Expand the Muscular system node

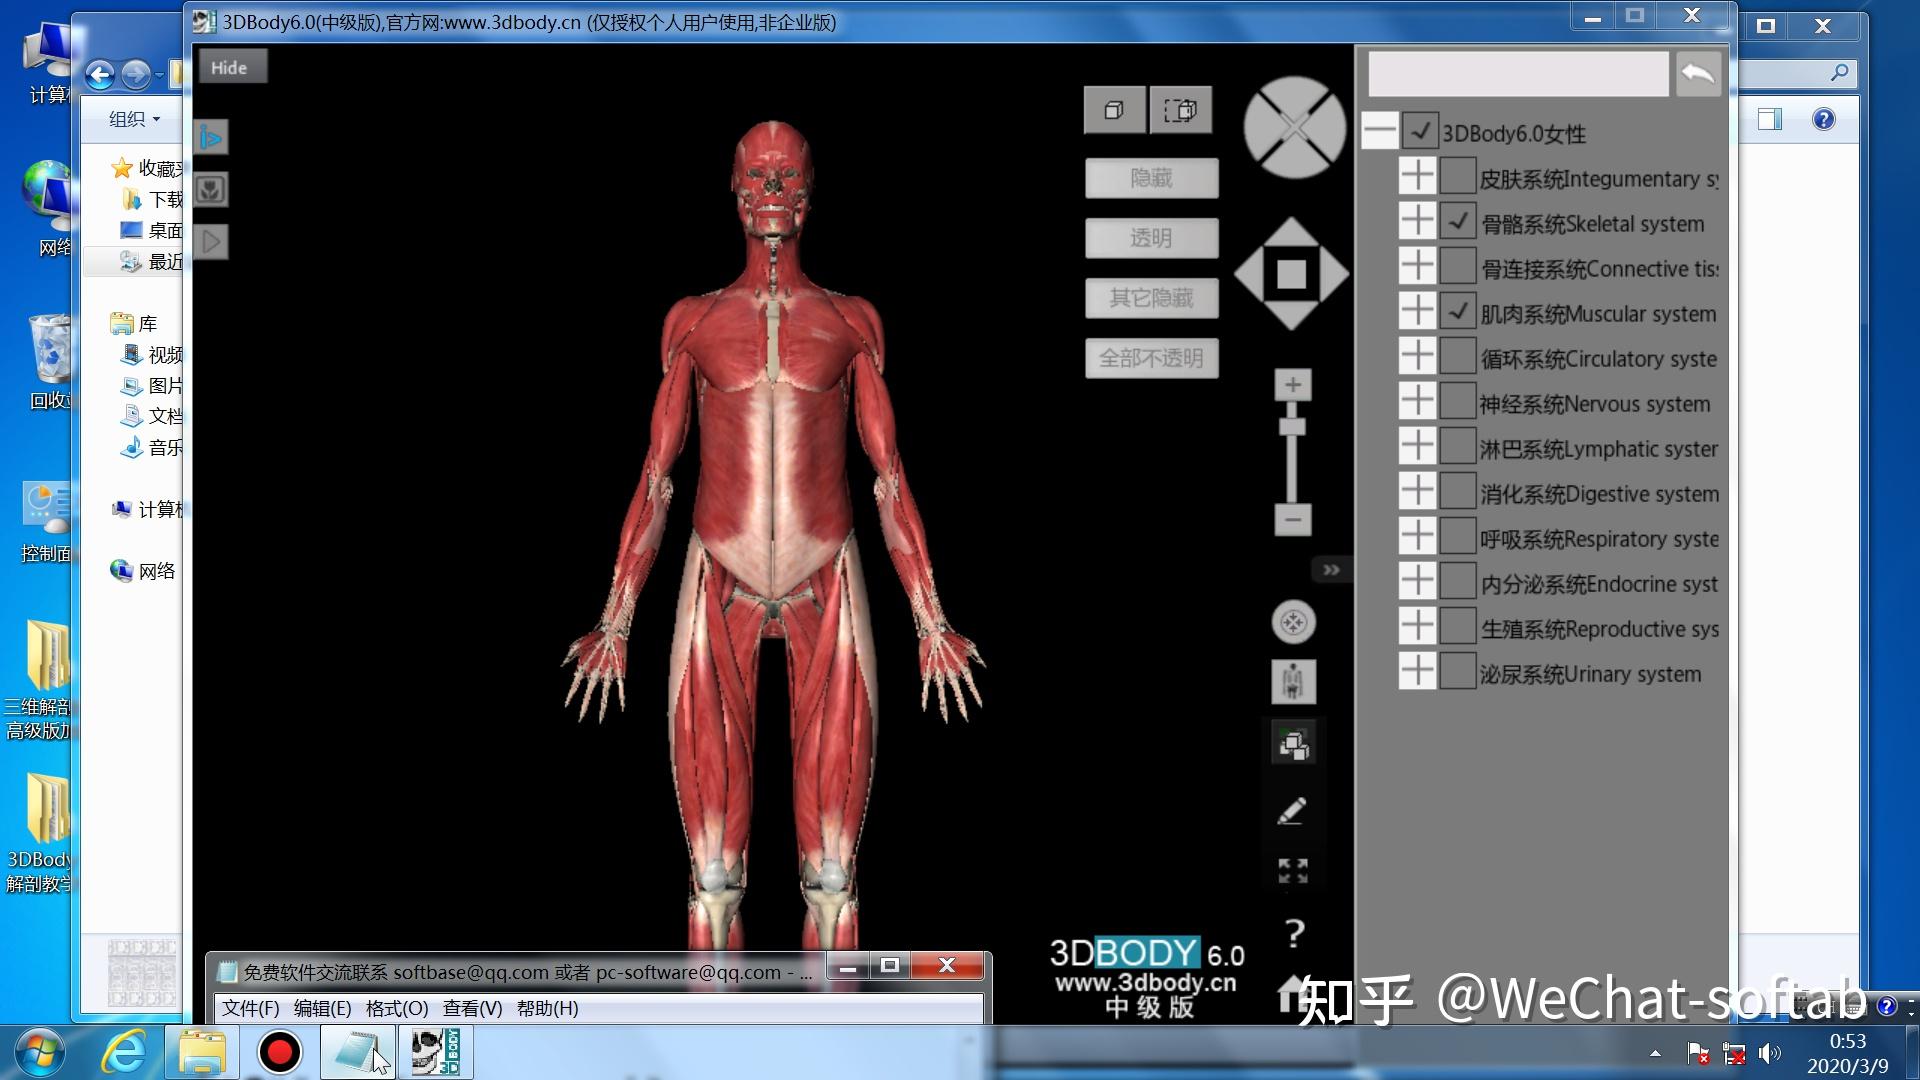(x=1417, y=311)
